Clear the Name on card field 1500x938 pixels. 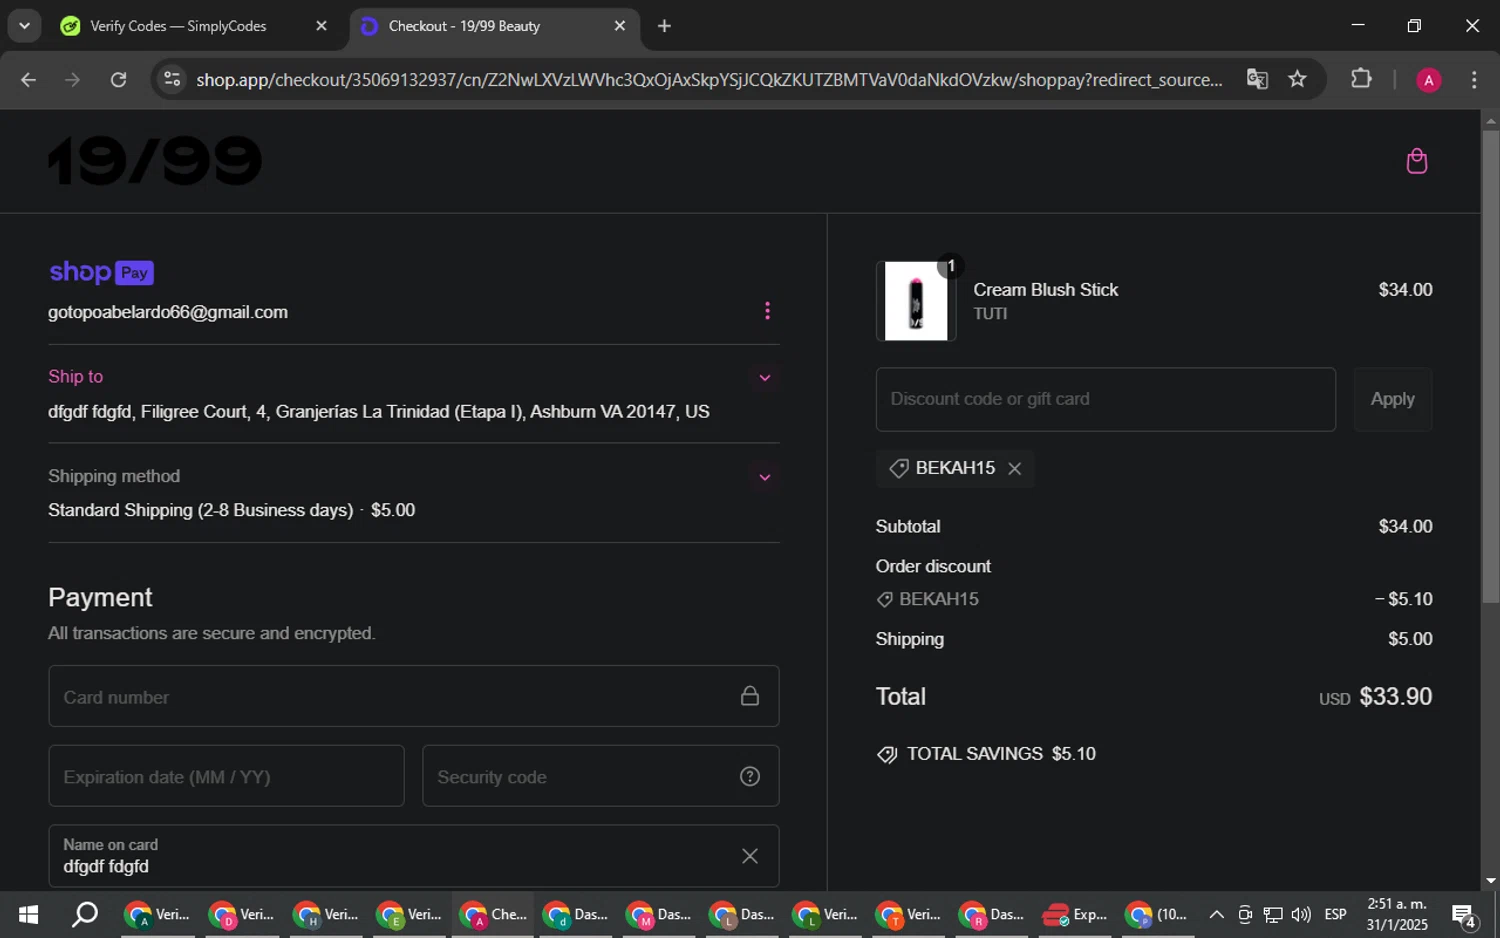pyautogui.click(x=750, y=856)
